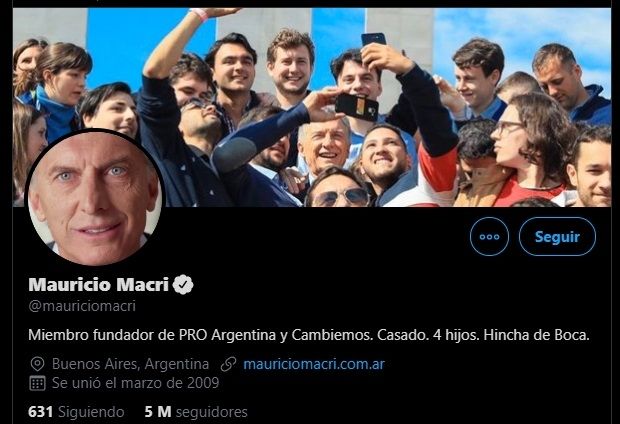This screenshot has width=620, height=424.
Task: Click the Buenos Aires, Argentina location text
Action: [130, 364]
